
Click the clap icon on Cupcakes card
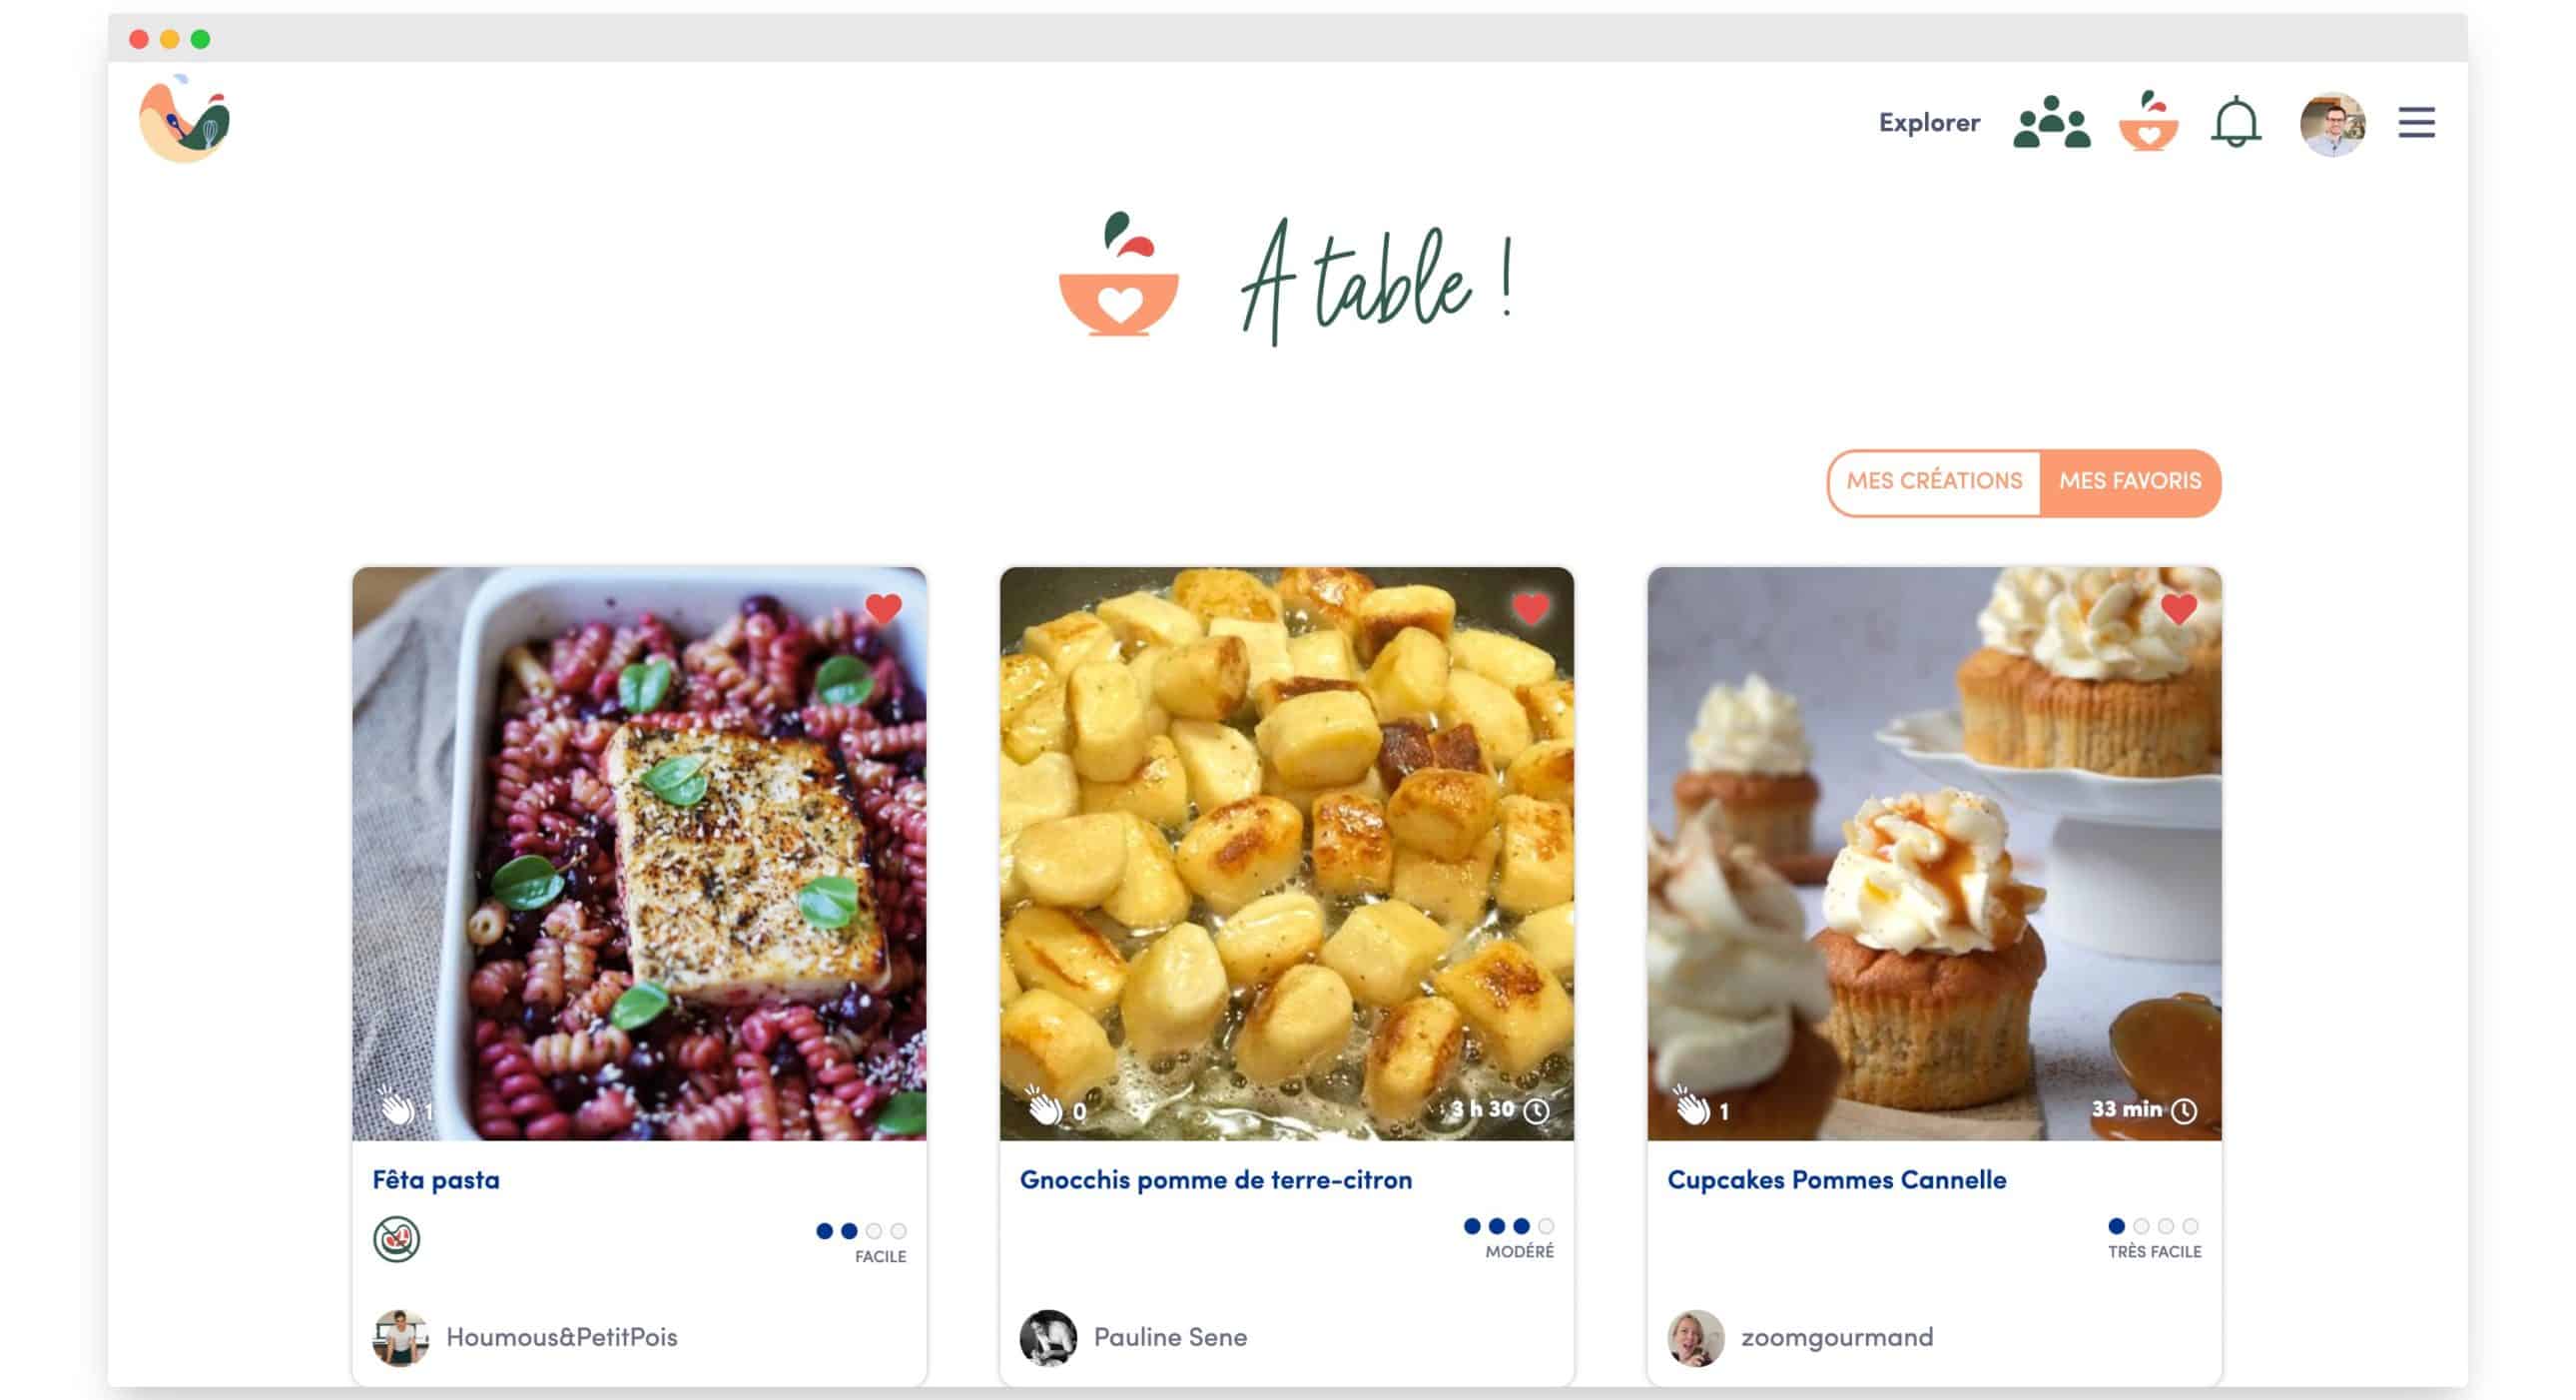[x=1692, y=1105]
